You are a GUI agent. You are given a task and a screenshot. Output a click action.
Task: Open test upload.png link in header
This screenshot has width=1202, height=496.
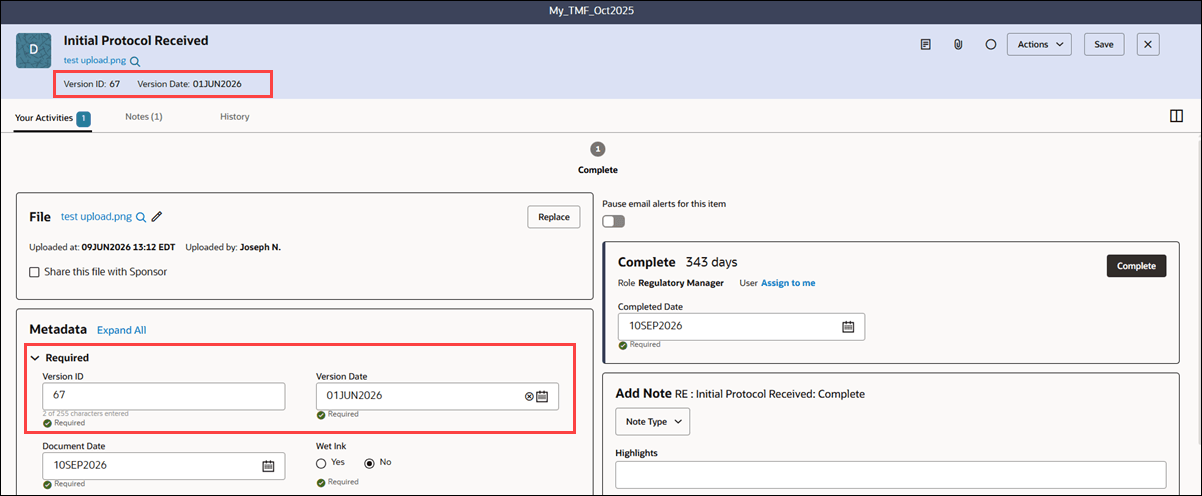click(95, 61)
